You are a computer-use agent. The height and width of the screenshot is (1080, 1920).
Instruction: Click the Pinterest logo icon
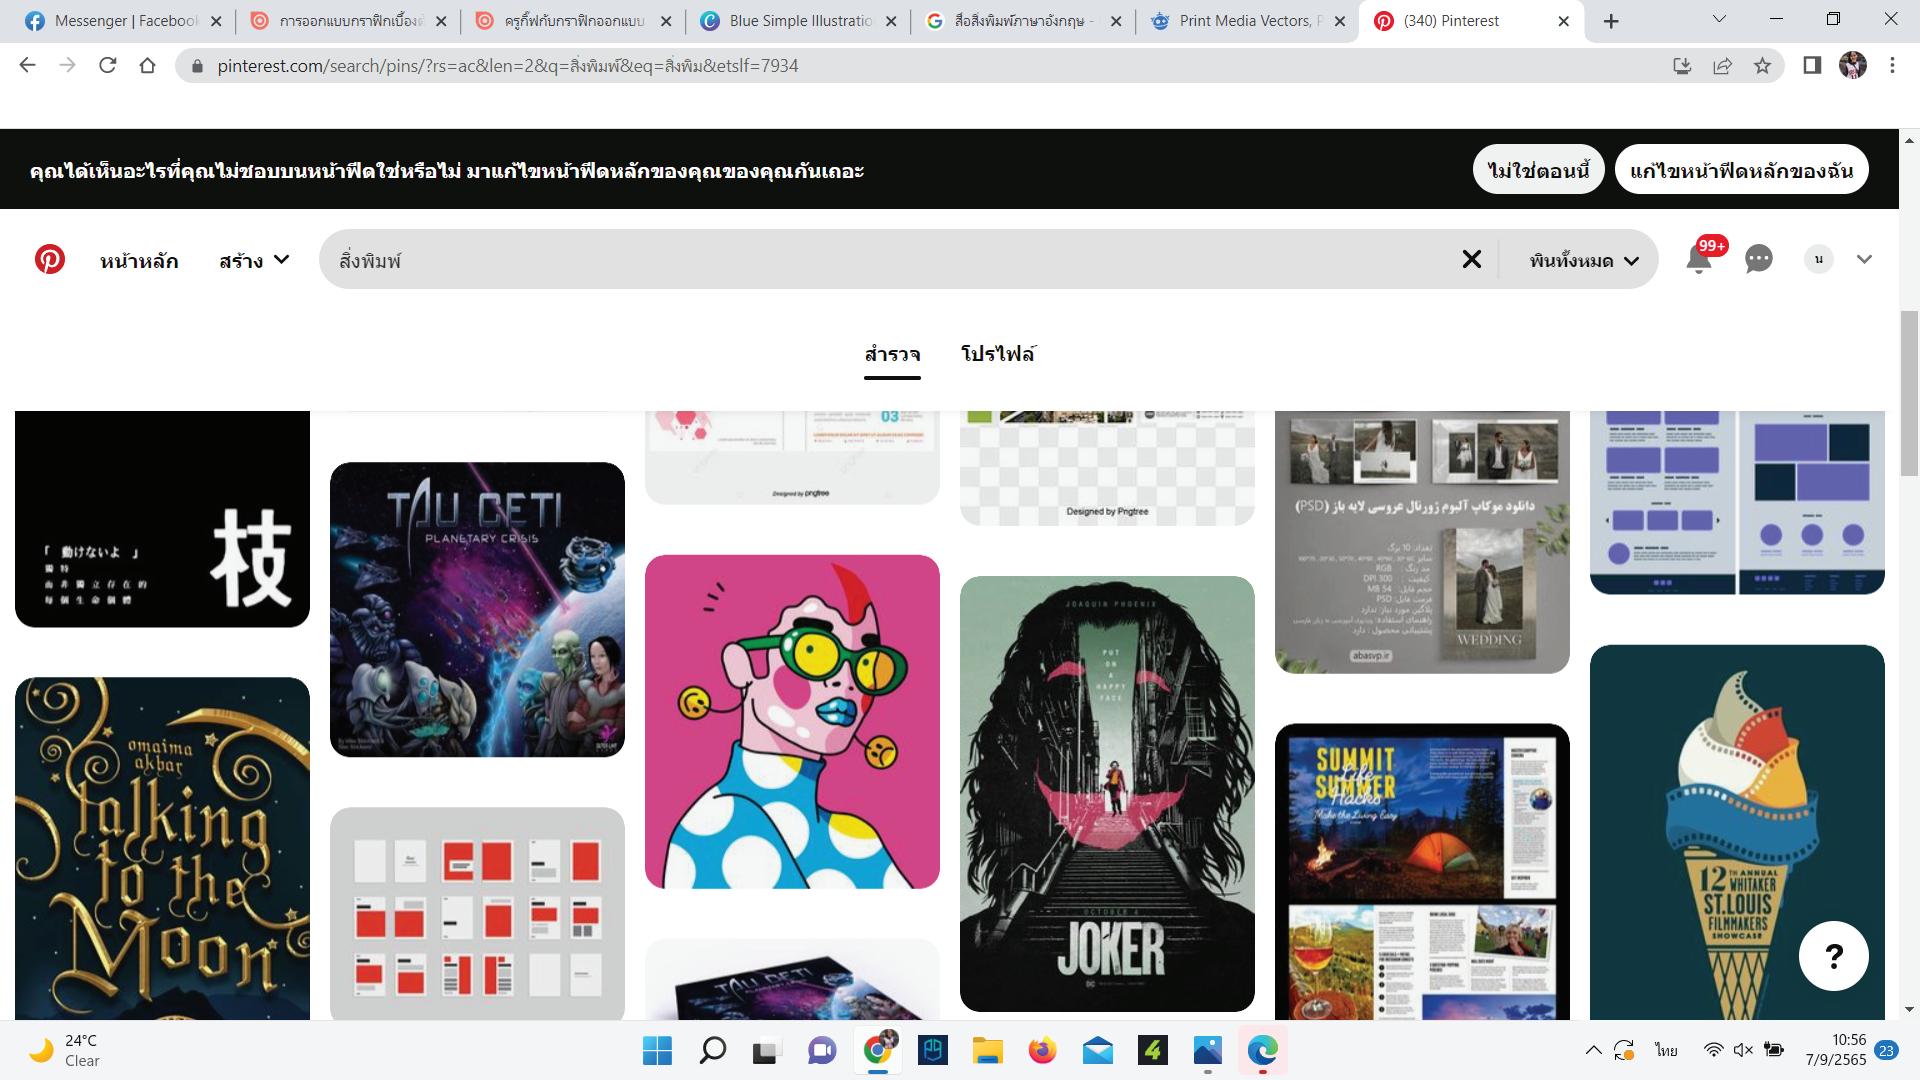pos(49,259)
